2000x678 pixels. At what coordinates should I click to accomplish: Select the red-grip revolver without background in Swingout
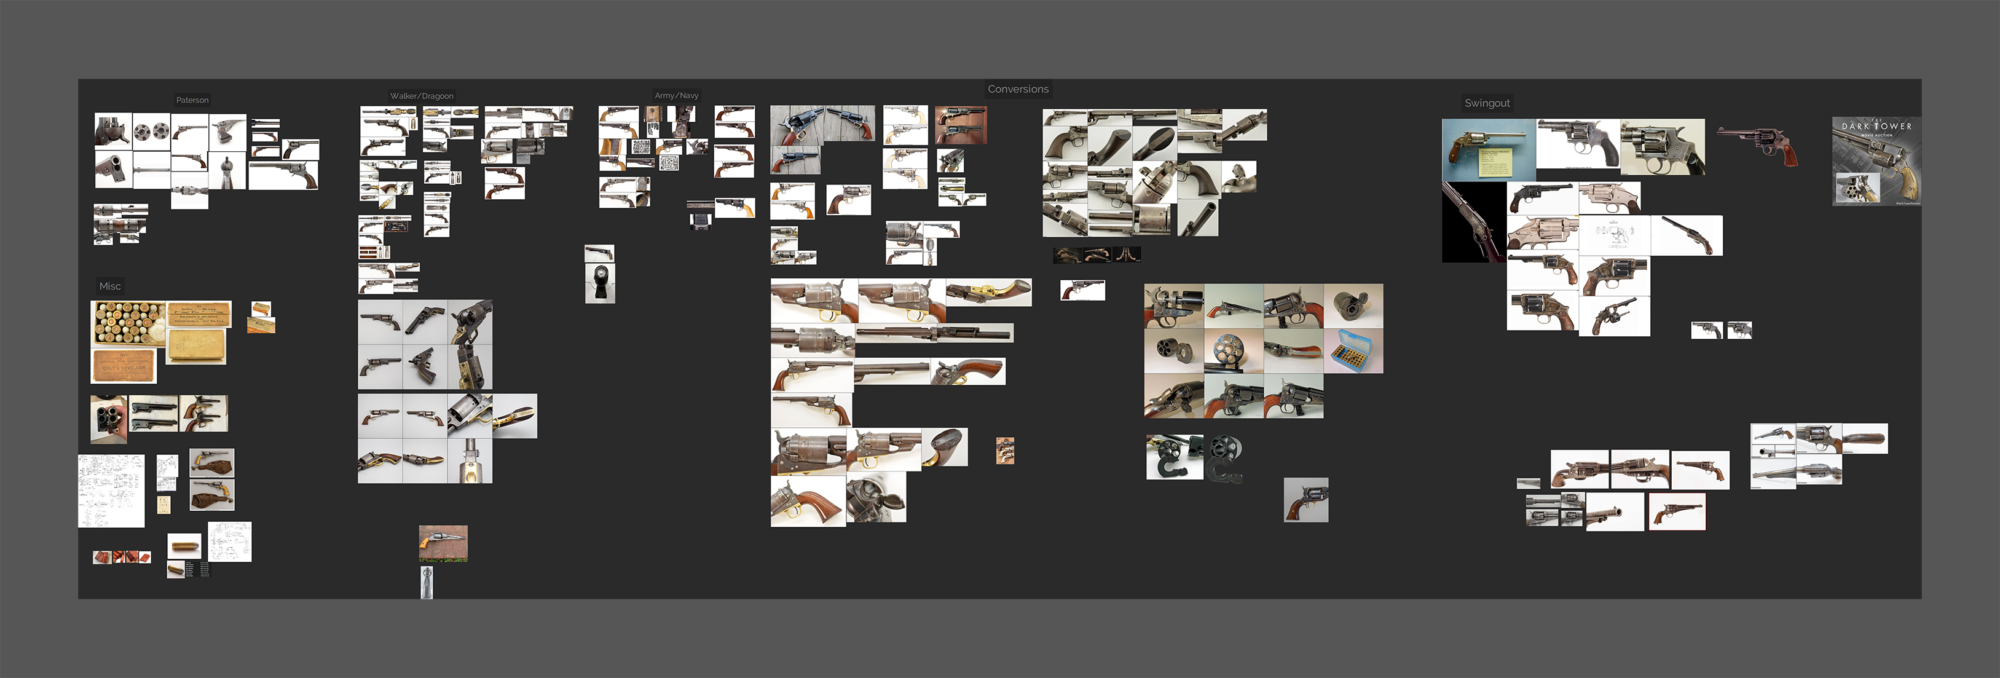1757,146
